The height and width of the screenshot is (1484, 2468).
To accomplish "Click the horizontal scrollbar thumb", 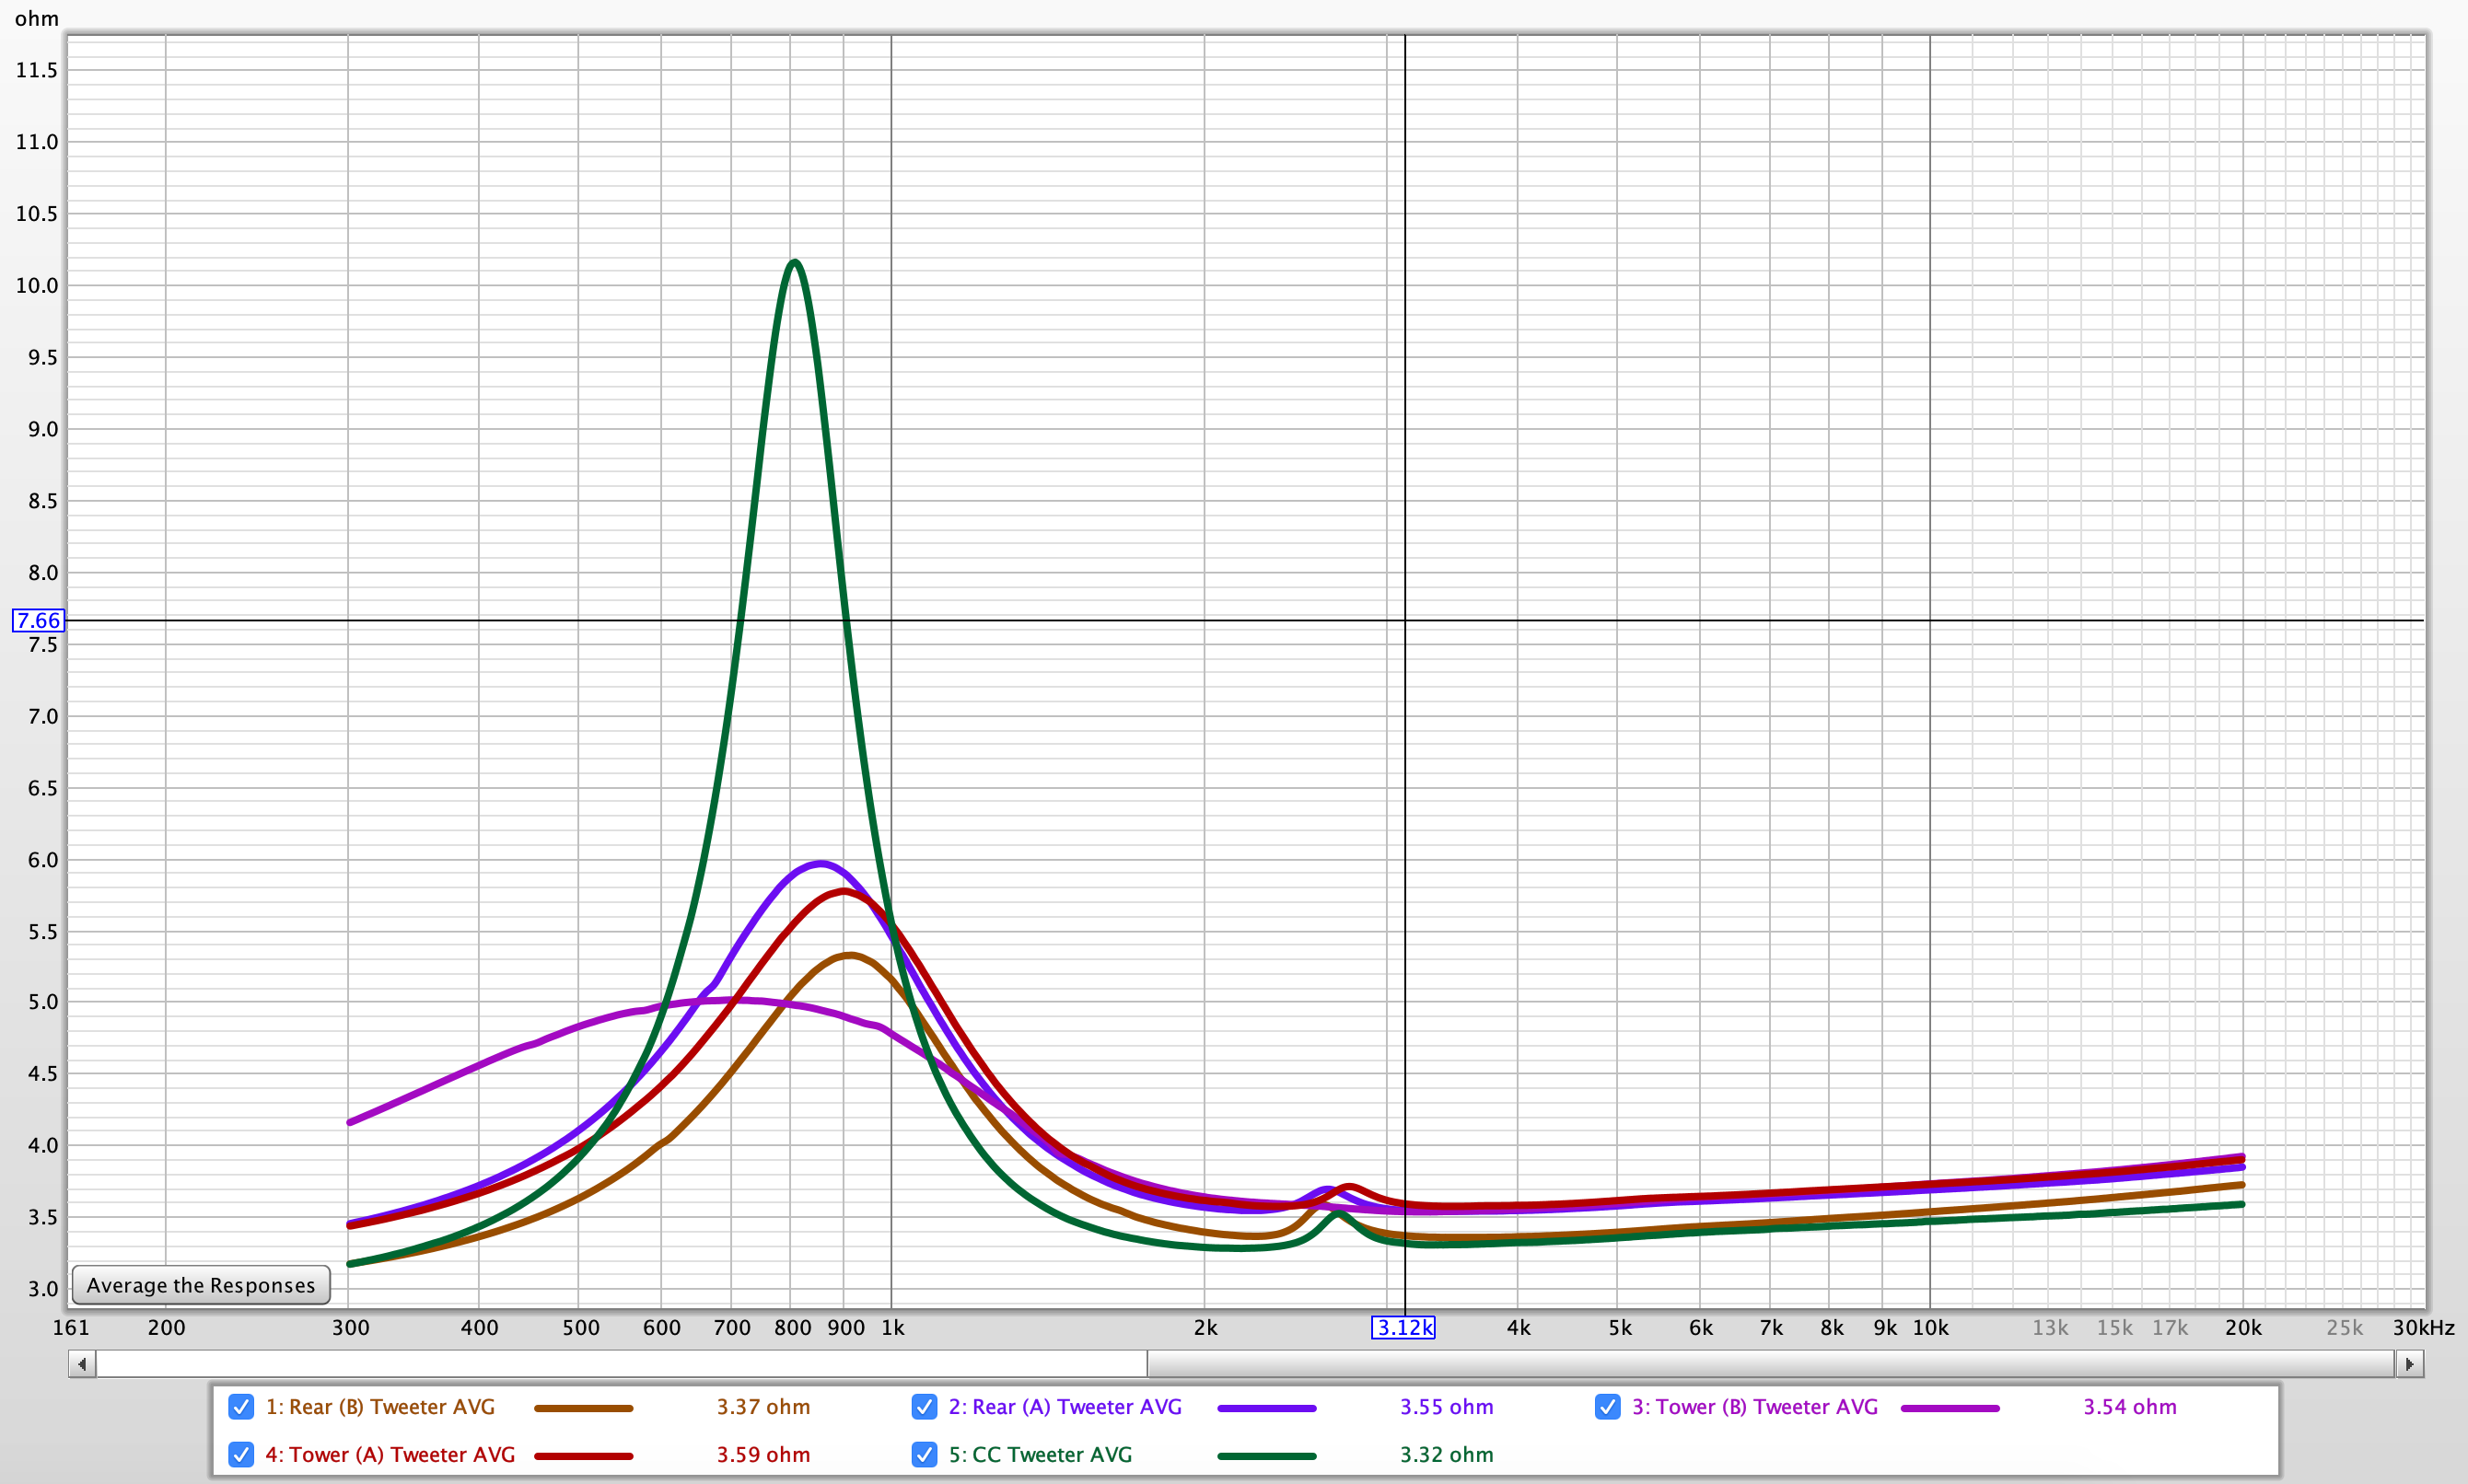I will point(1770,1364).
